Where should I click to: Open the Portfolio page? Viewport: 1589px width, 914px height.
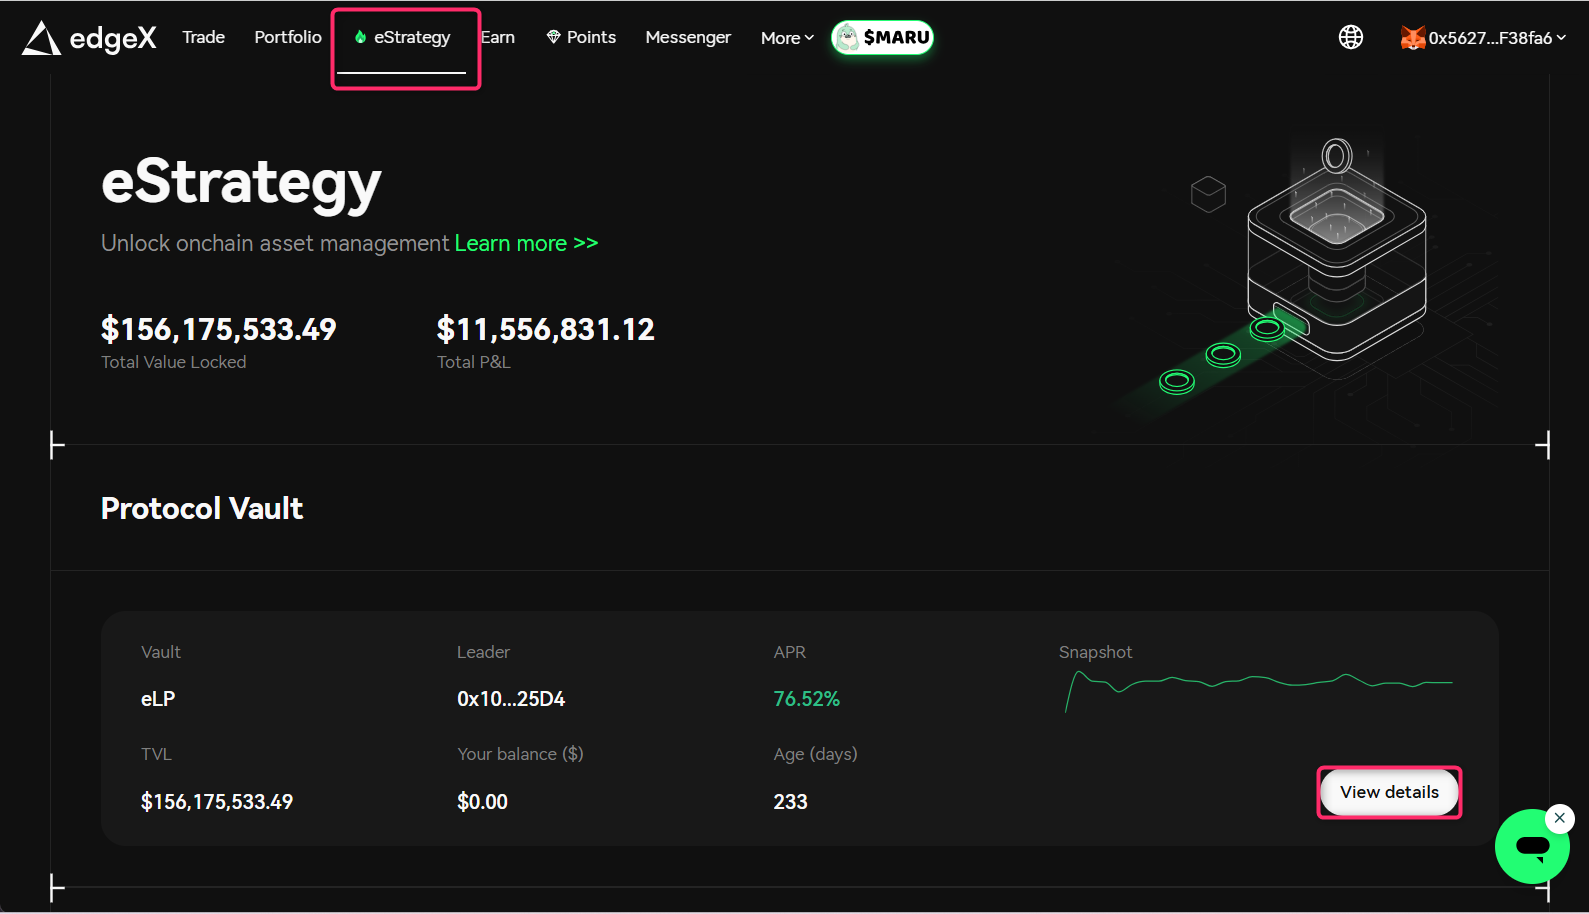point(288,37)
